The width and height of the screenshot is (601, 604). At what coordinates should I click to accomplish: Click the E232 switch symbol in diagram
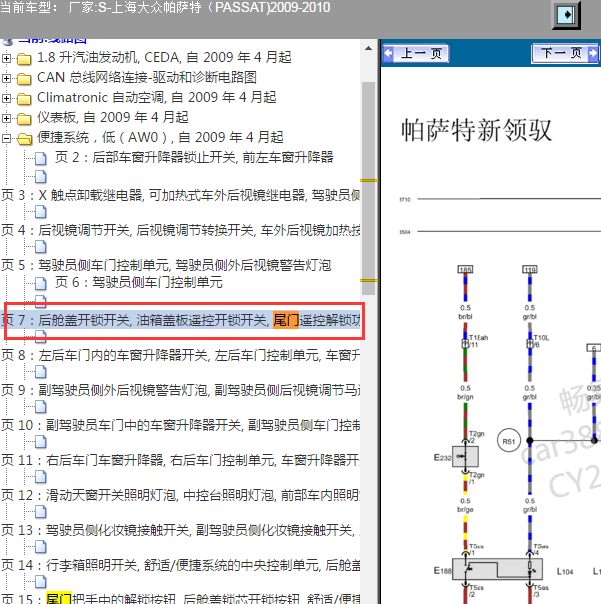465,456
